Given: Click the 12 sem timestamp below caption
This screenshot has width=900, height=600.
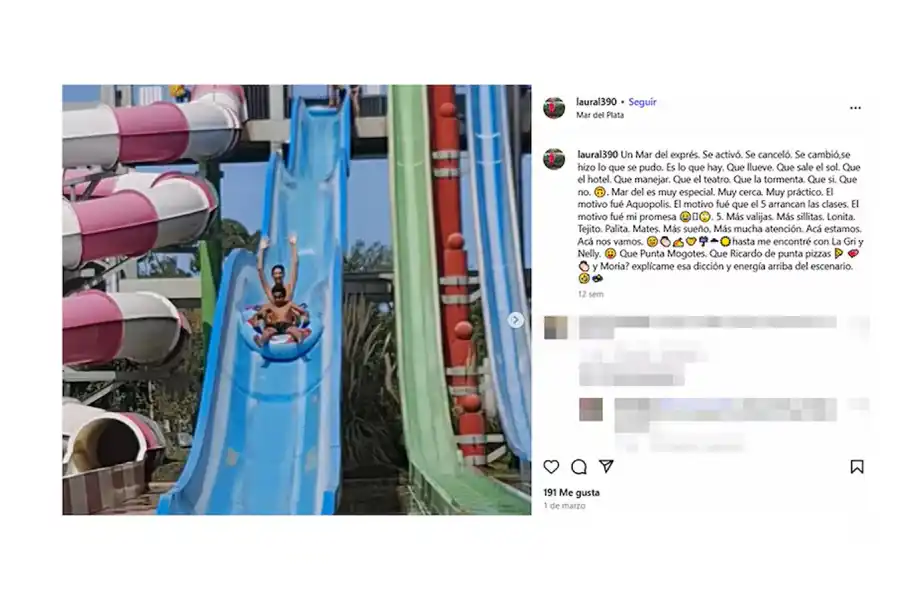Looking at the screenshot, I should [590, 294].
